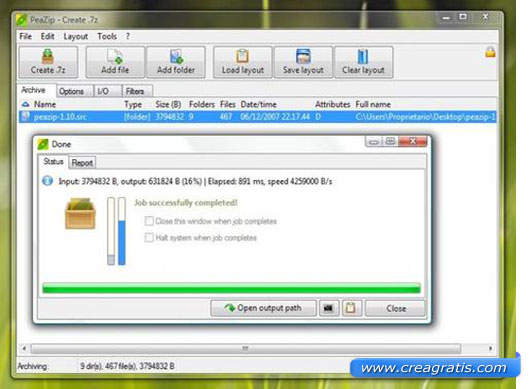This screenshot has width=530, height=389.
Task: Open the File menu
Action: click(26, 36)
